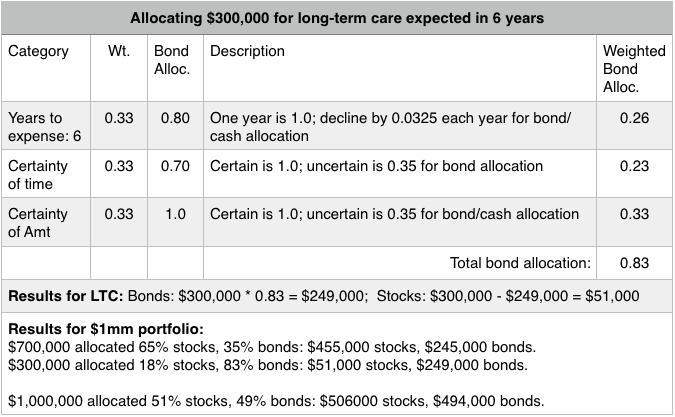Click the table title about allocating $300,000
The height and width of the screenshot is (417, 675).
click(x=336, y=17)
